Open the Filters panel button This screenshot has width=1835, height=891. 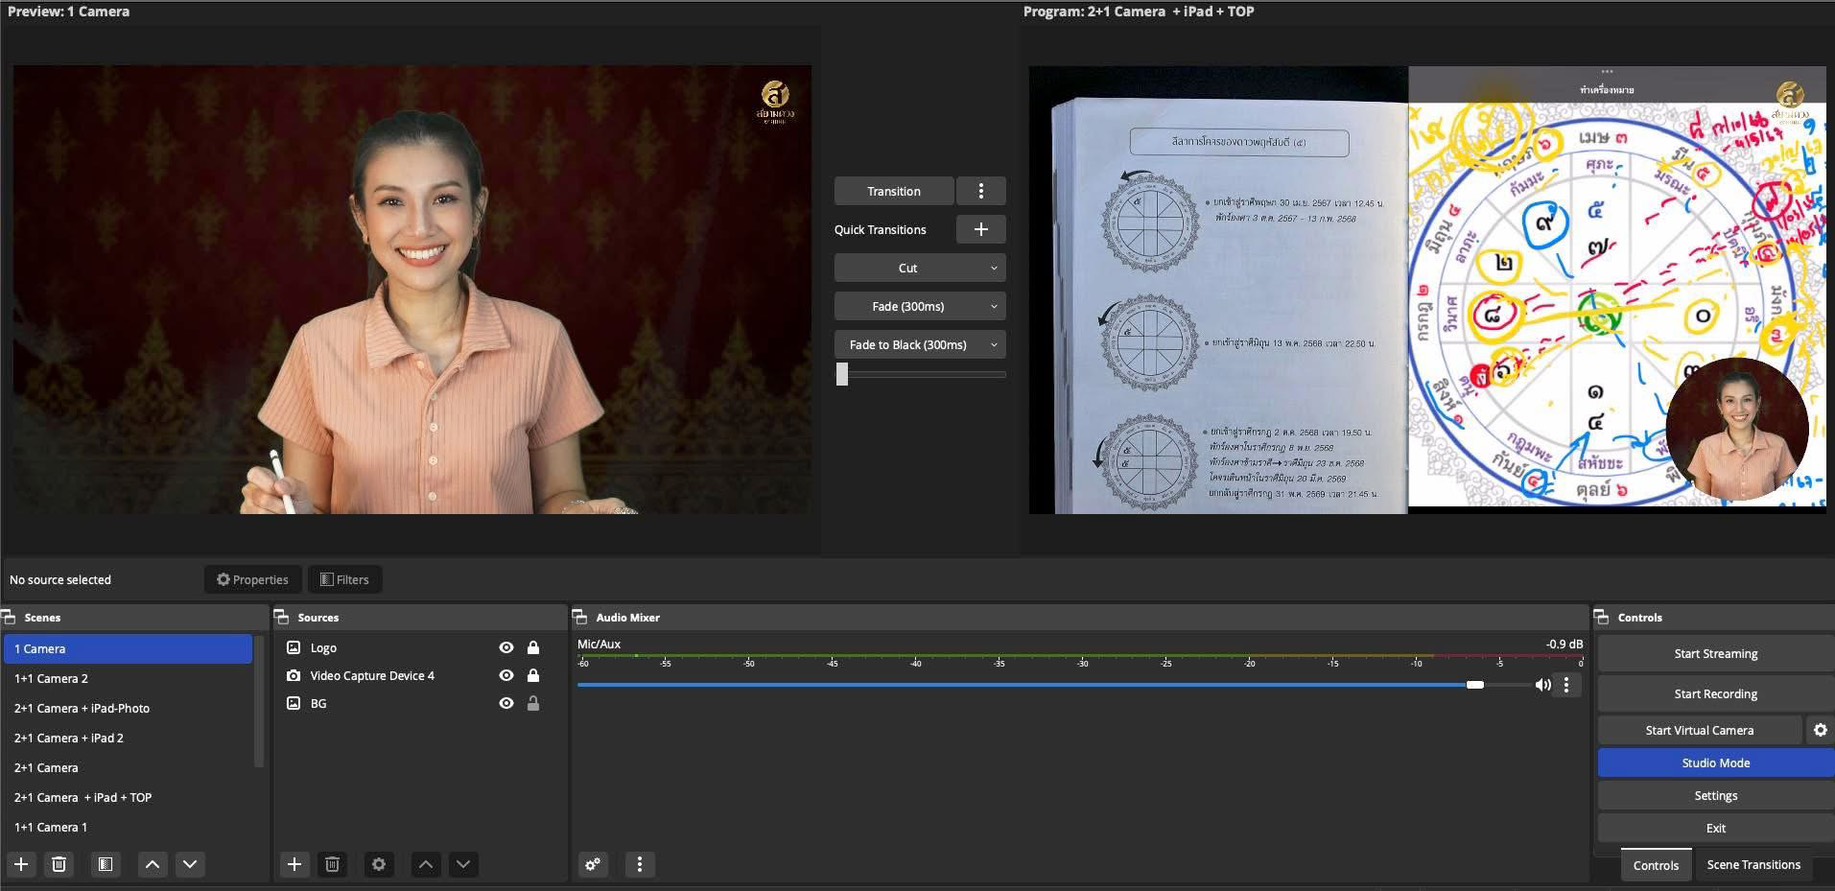(345, 580)
